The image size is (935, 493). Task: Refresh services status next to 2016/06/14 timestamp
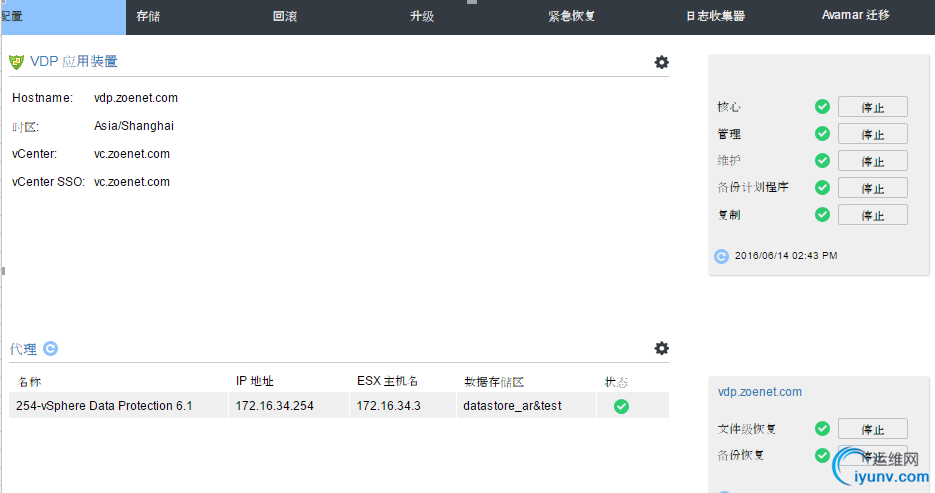(x=722, y=256)
